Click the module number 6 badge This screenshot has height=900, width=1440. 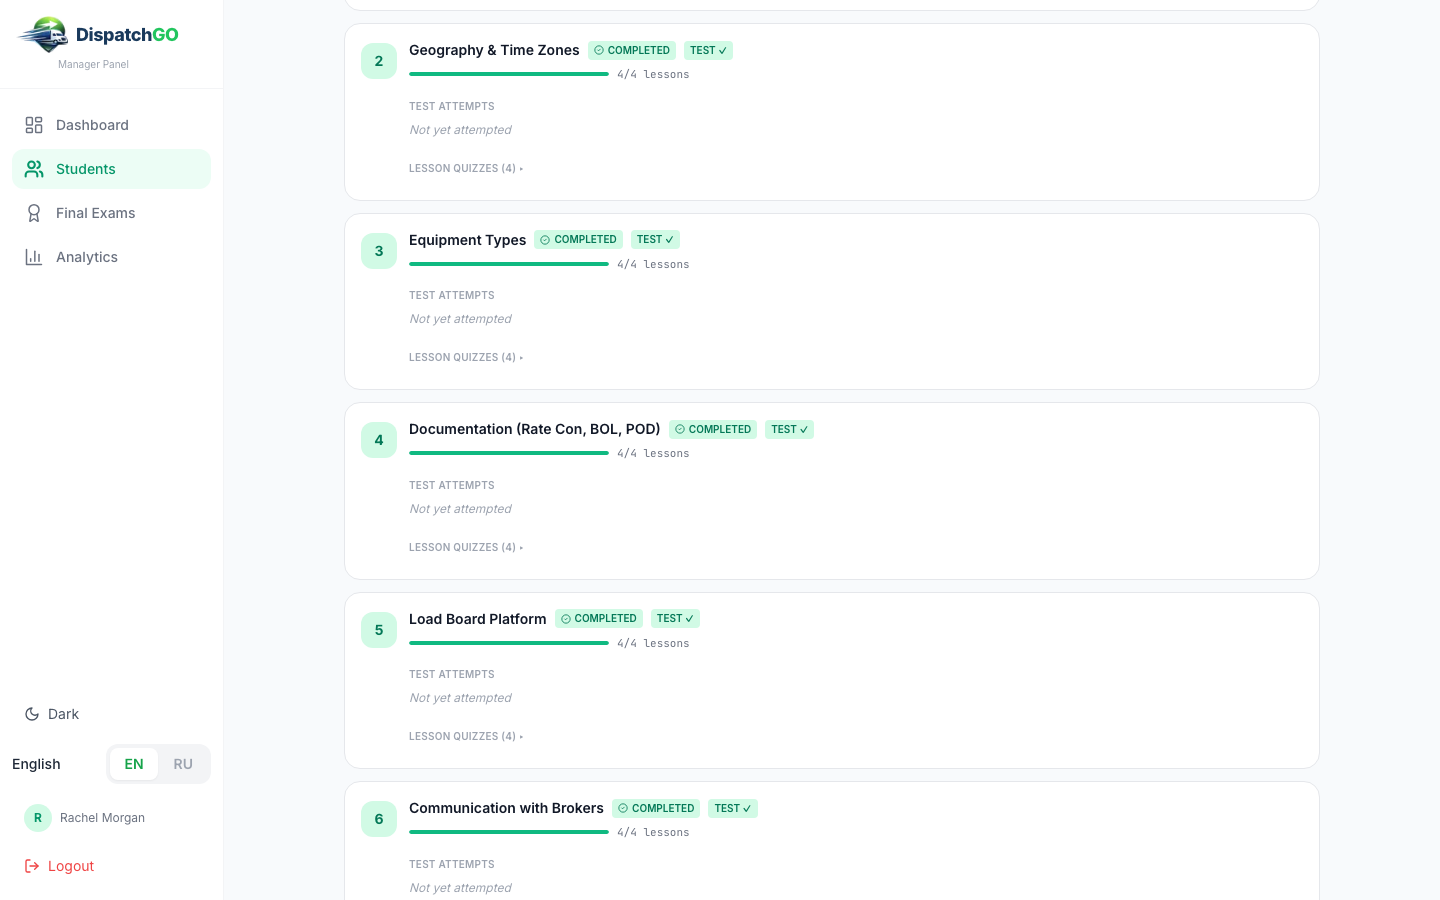click(x=379, y=819)
